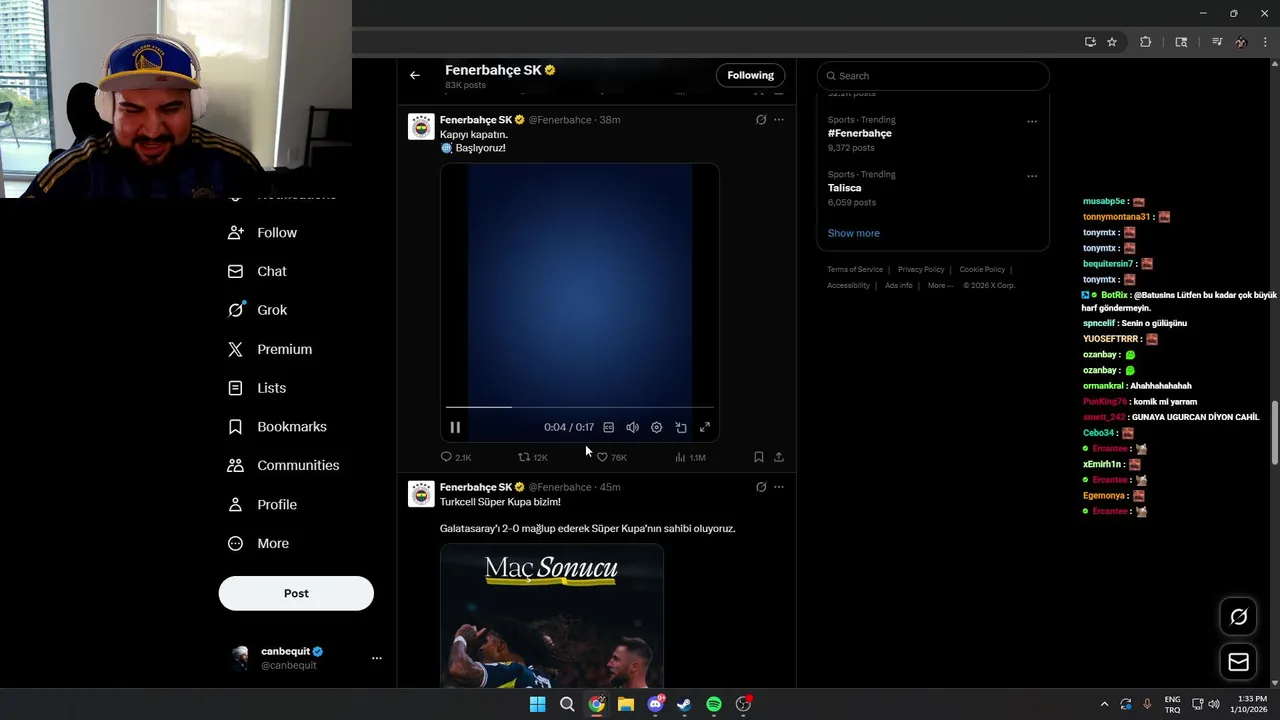This screenshot has height=720, width=1280.
Task: Click the Following button on the profile header
Action: click(x=750, y=75)
